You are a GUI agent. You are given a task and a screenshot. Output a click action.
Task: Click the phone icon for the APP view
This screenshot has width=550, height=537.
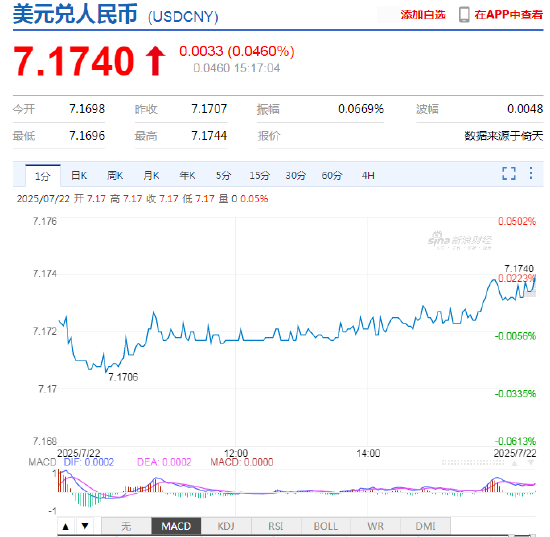[464, 15]
